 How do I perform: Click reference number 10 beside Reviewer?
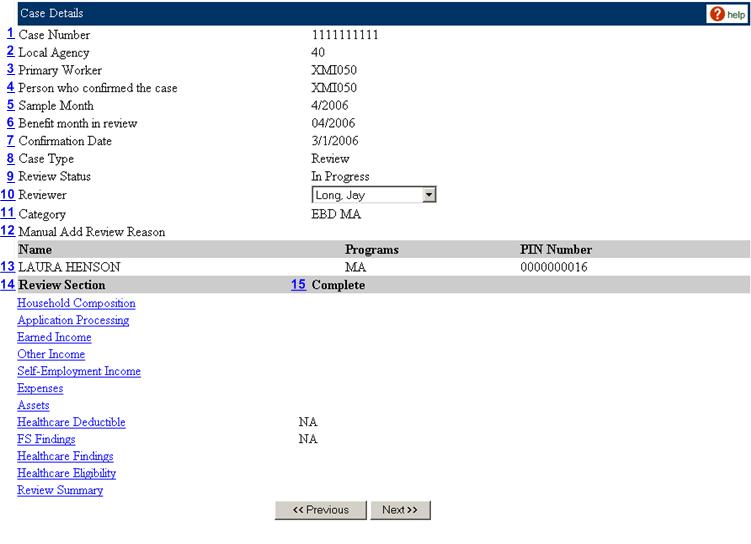pos(7,195)
